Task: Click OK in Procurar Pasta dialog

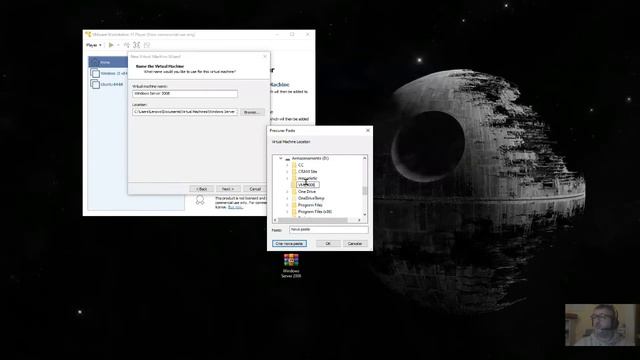Action: (328, 244)
